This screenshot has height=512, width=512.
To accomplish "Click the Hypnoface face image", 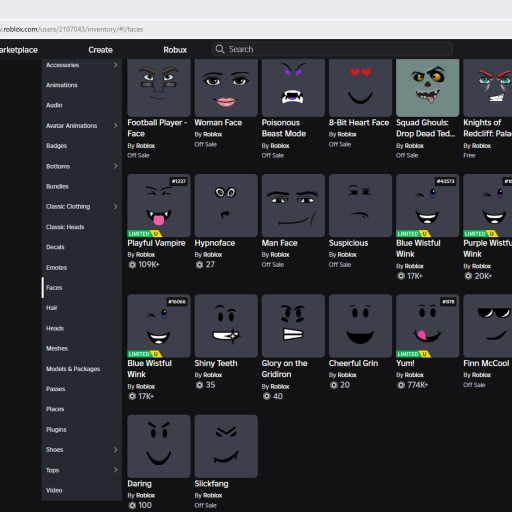I will click(x=226, y=205).
